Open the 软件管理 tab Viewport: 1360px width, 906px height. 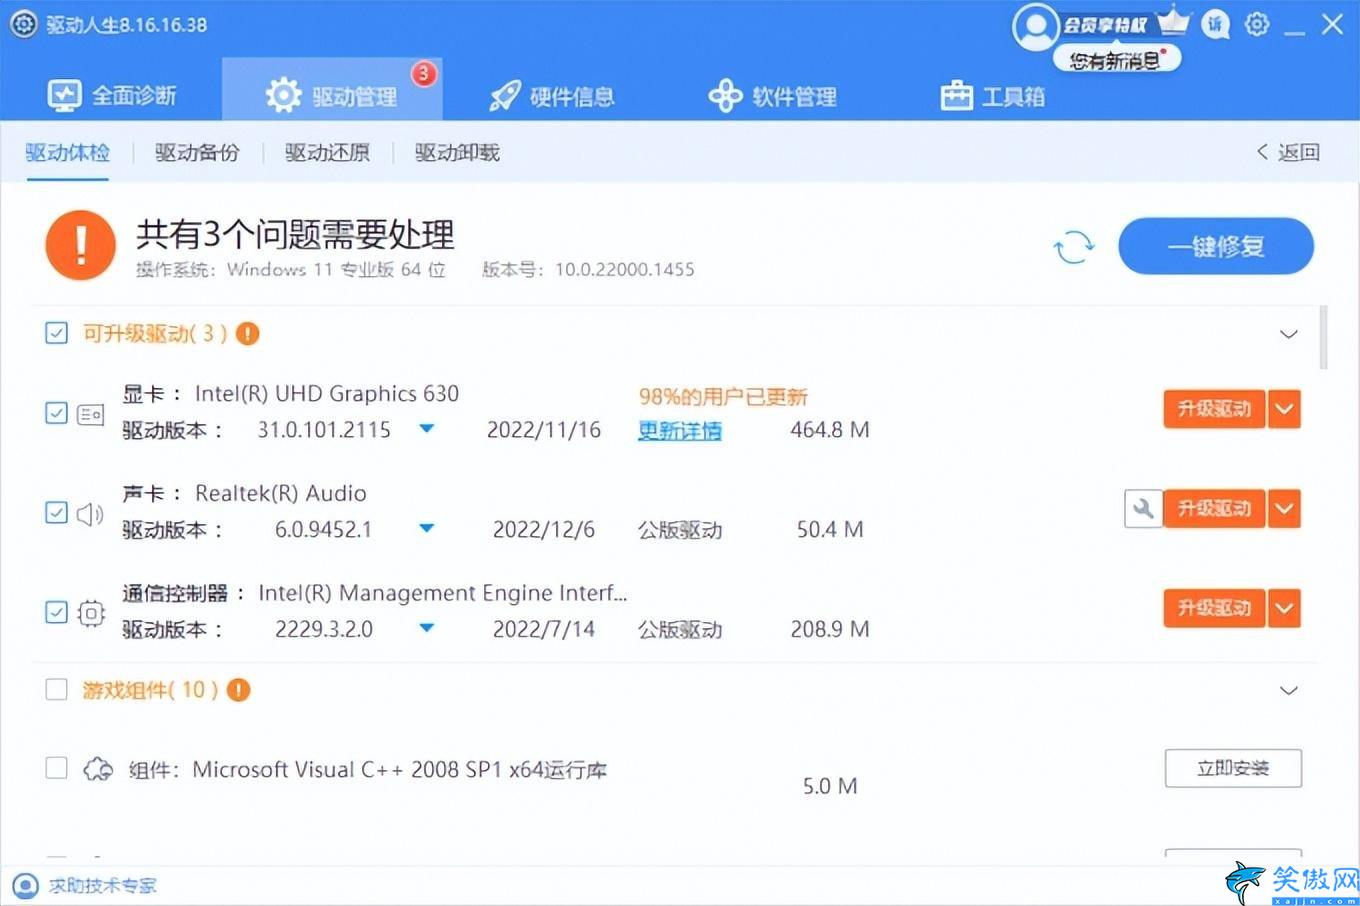(772, 96)
